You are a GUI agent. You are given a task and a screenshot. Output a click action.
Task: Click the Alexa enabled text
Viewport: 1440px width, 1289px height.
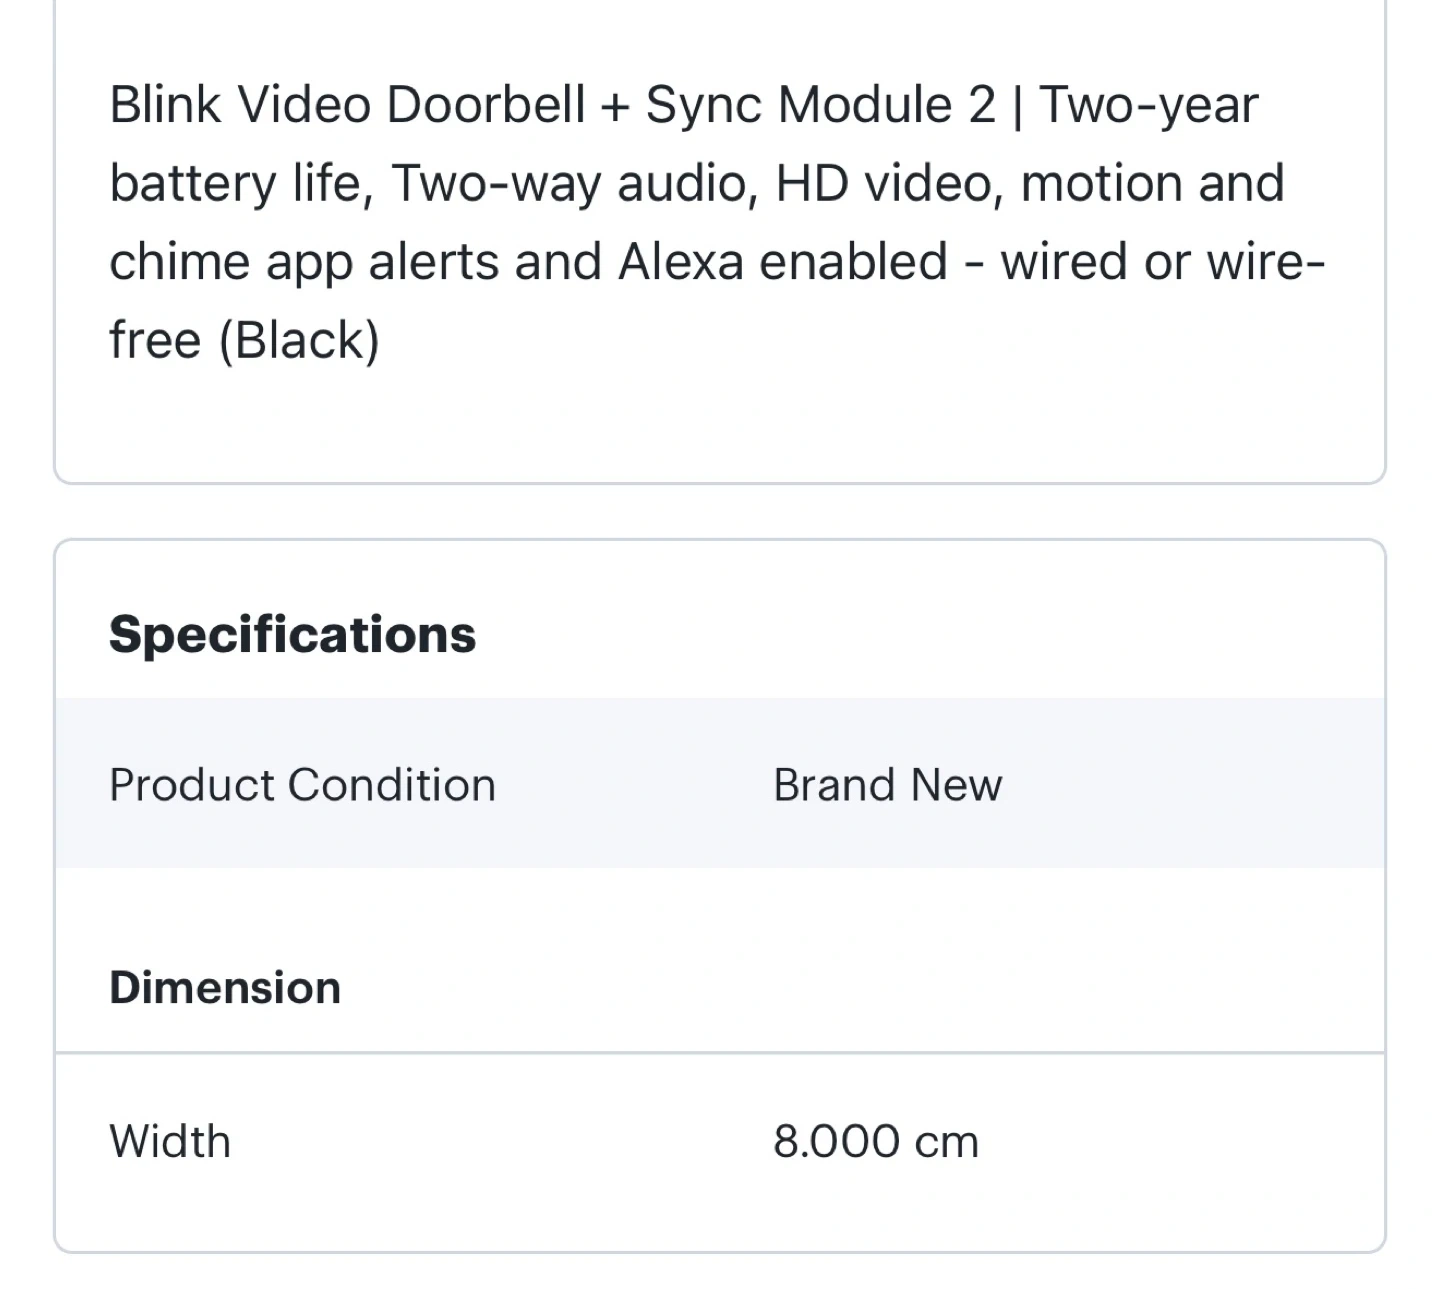[x=782, y=262]
